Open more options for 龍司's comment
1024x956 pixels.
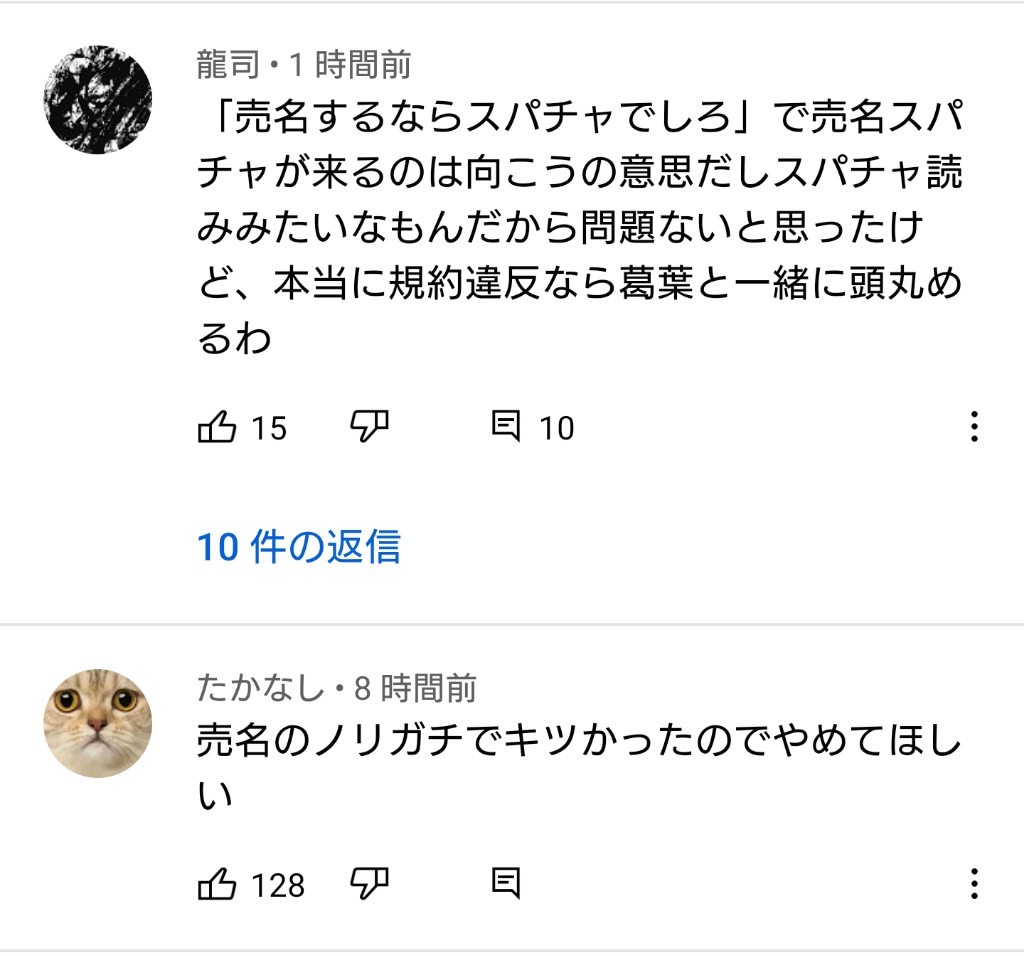974,428
